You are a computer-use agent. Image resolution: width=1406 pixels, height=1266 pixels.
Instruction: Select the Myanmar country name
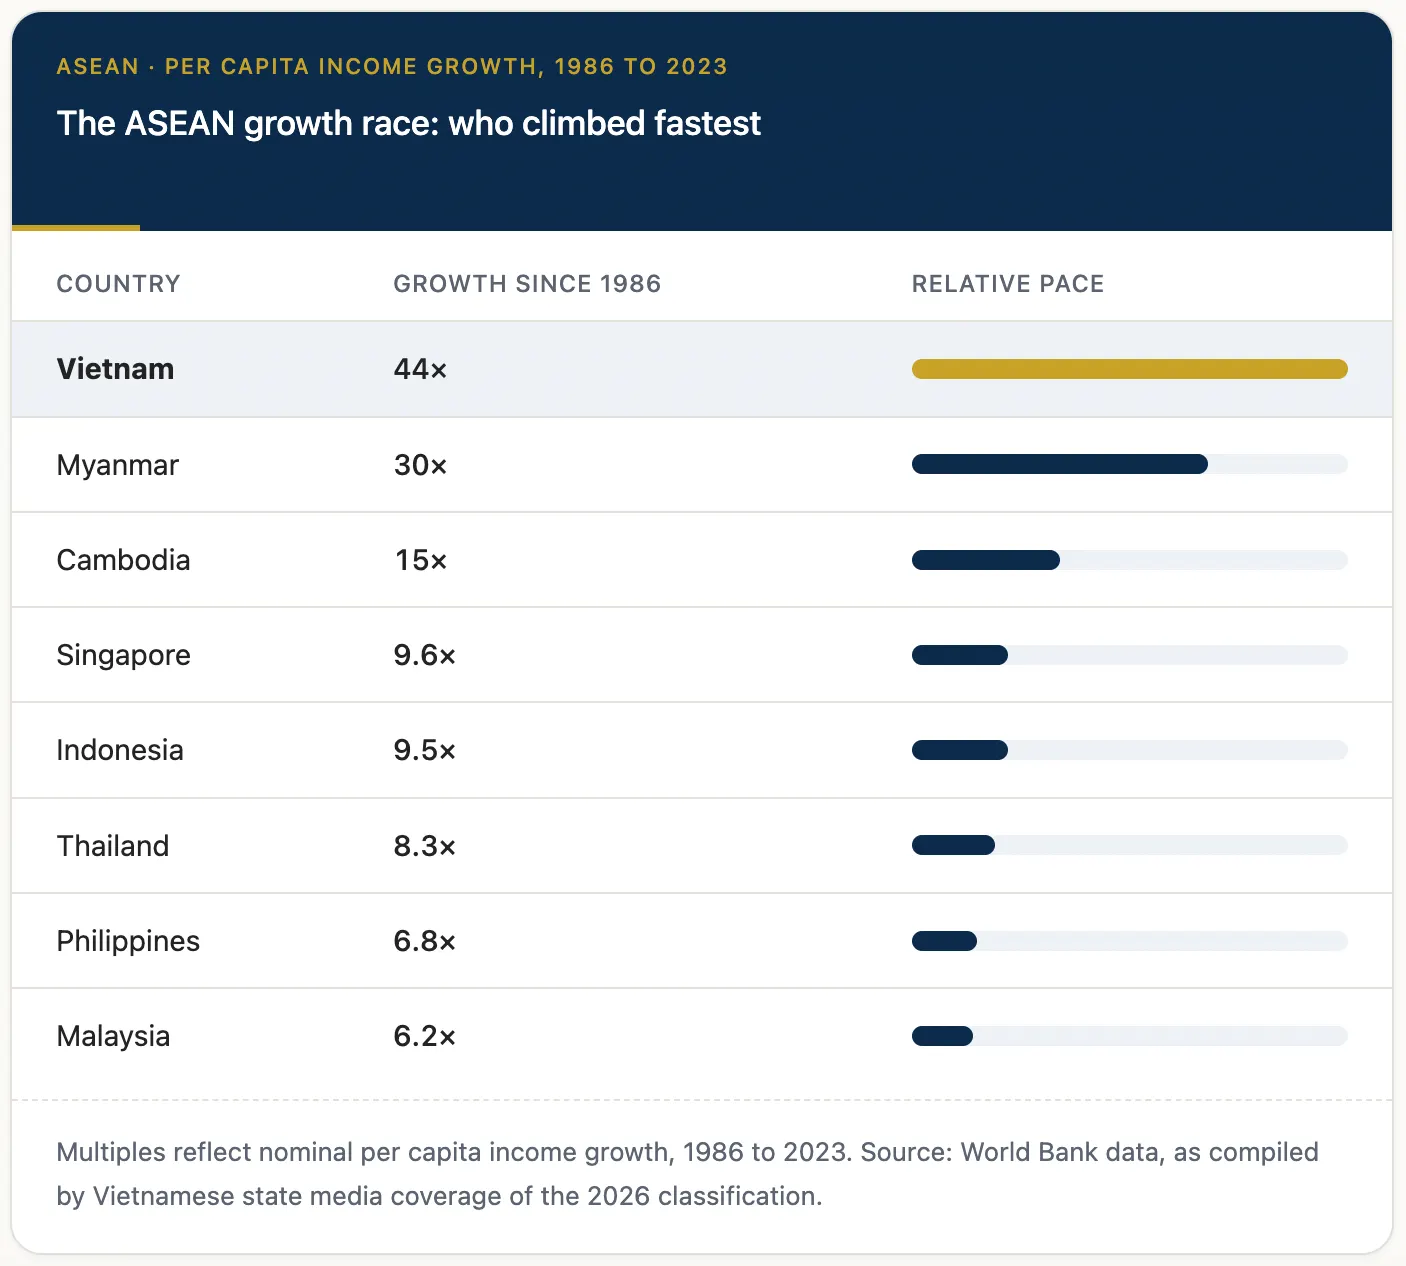point(117,465)
